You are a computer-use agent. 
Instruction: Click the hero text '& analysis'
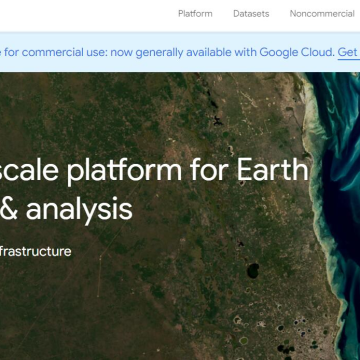pyautogui.click(x=66, y=210)
